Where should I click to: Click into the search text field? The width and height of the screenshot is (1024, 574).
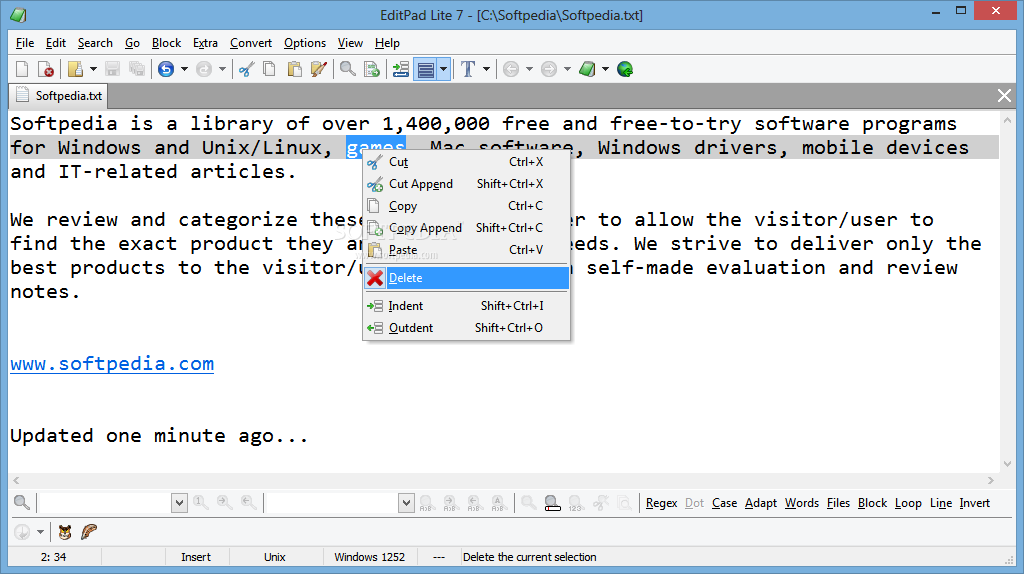pyautogui.click(x=104, y=503)
